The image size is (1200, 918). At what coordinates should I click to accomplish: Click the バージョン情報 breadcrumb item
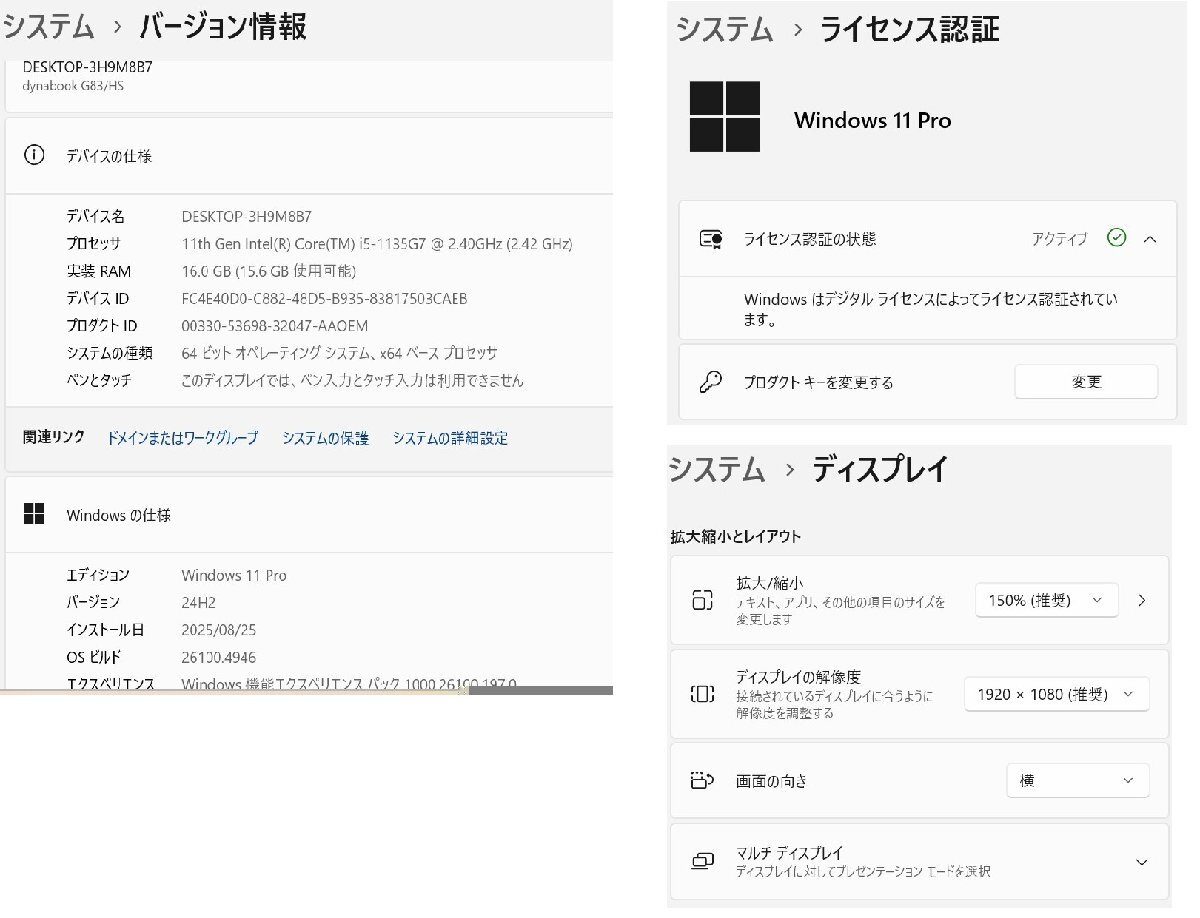[227, 27]
